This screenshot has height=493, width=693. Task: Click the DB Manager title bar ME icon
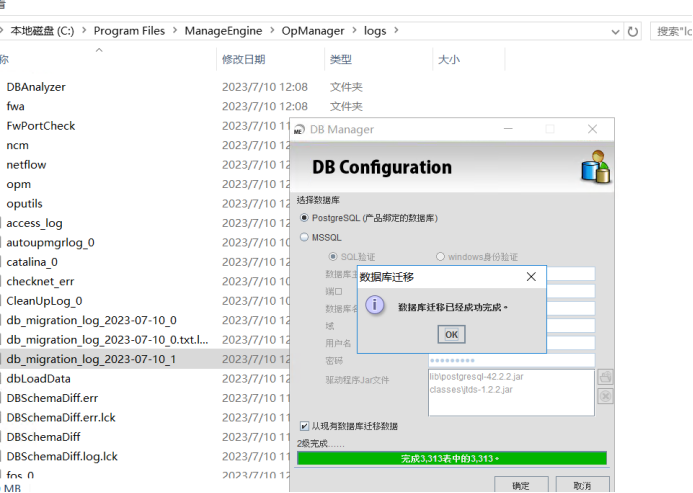pos(300,129)
